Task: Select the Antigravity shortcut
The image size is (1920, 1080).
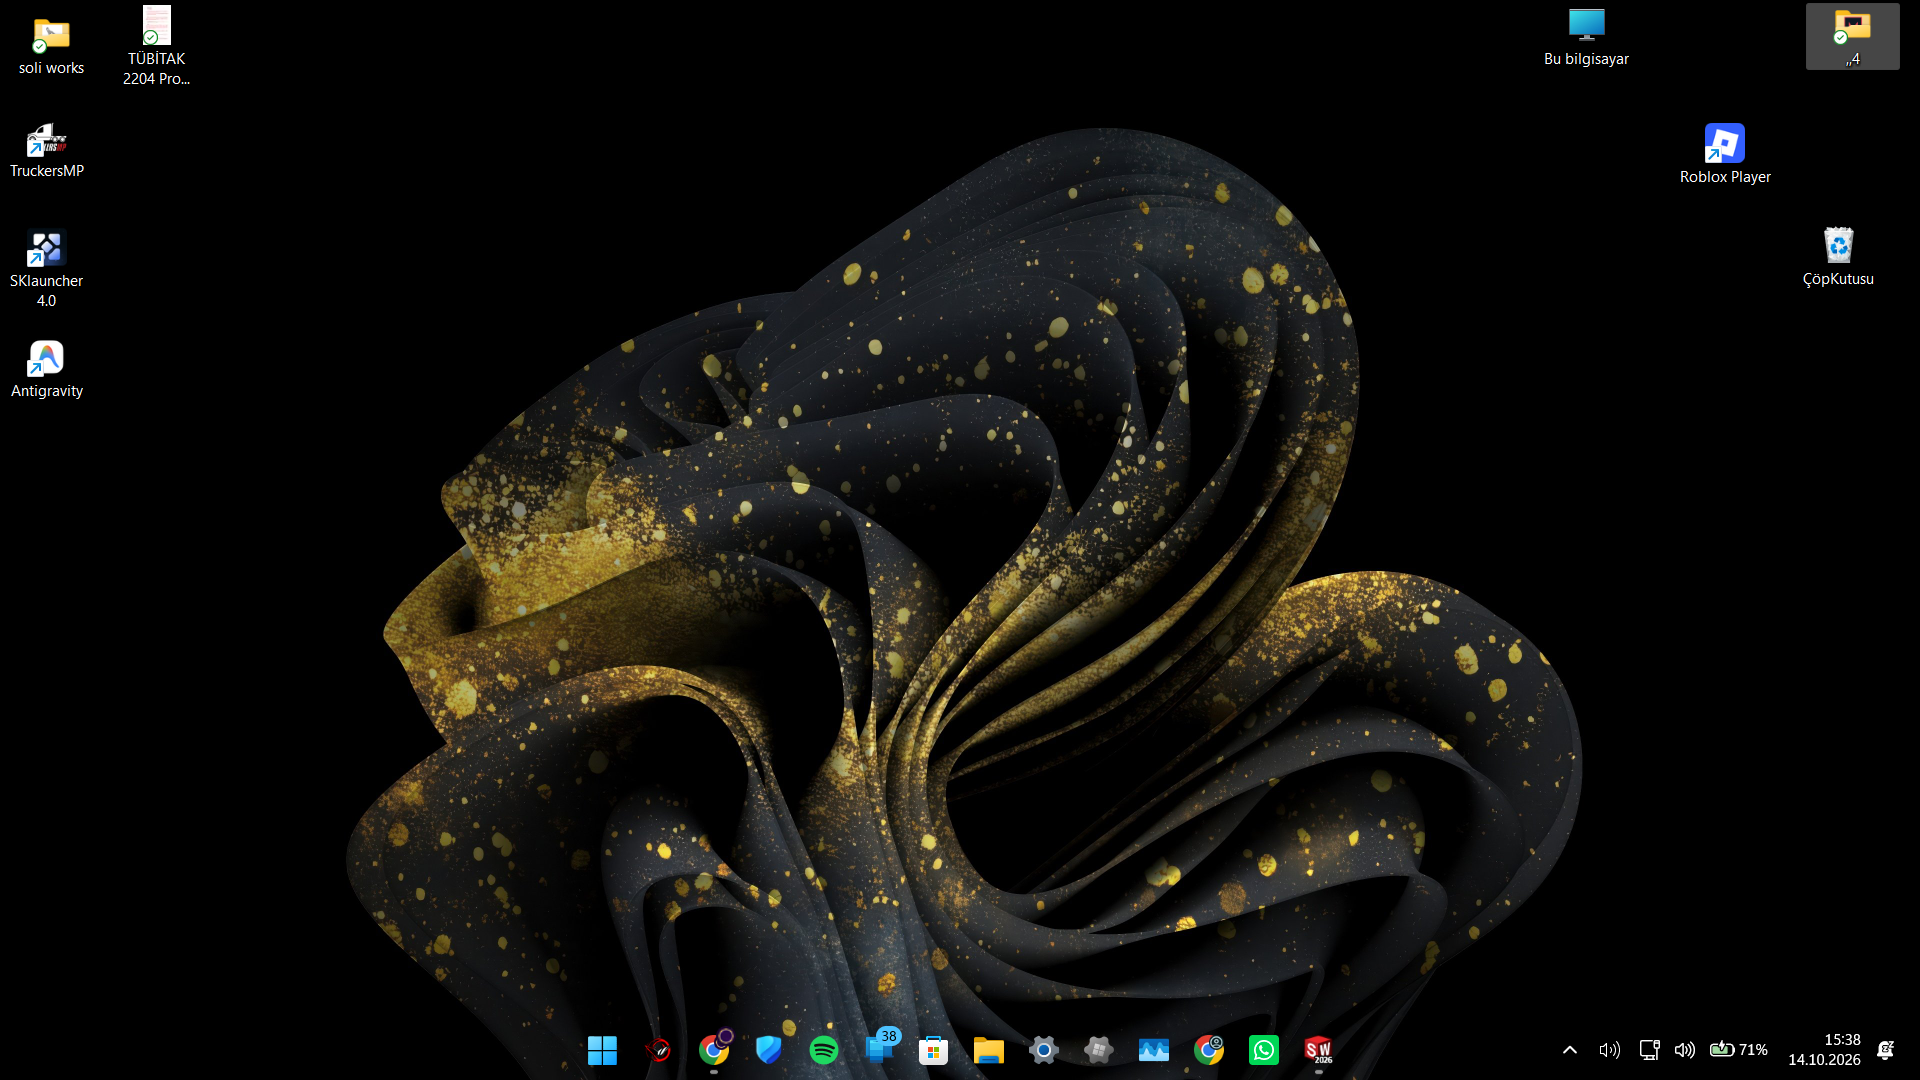Action: click(47, 370)
